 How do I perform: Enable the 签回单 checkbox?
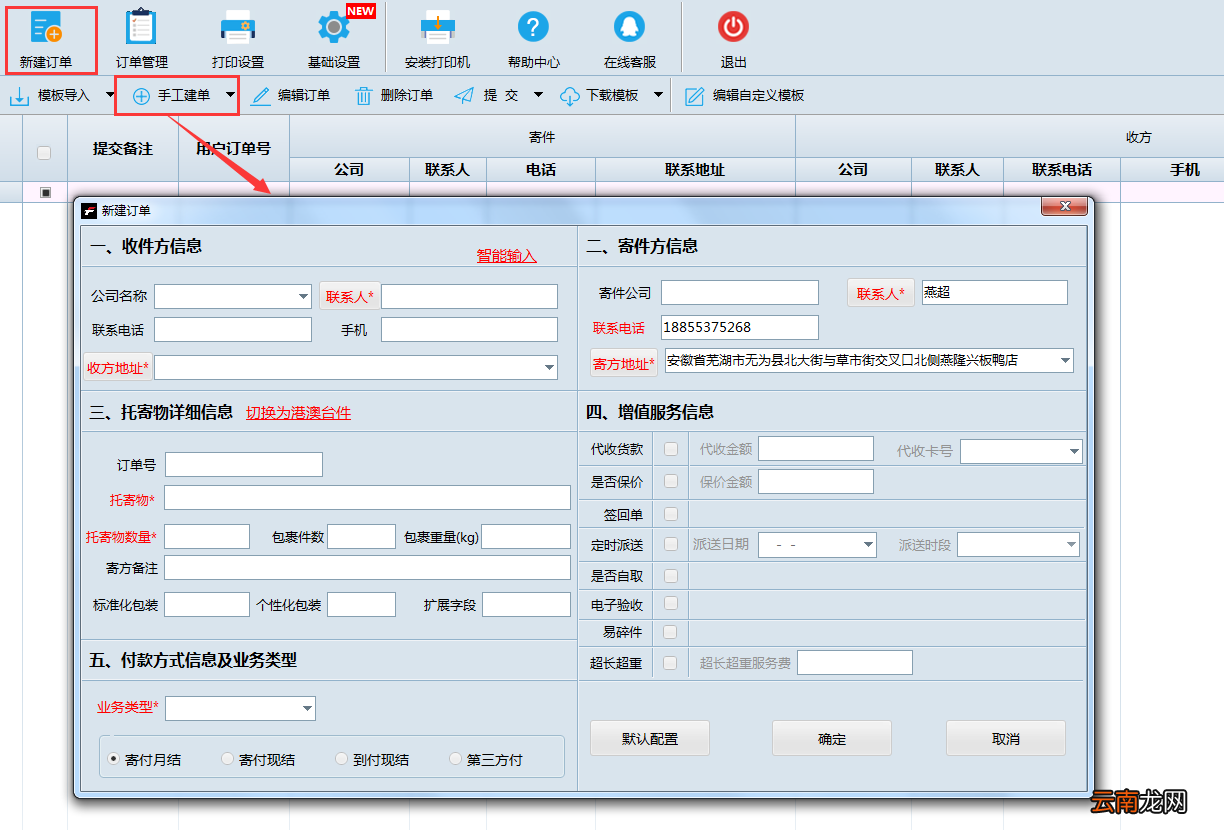pos(671,514)
